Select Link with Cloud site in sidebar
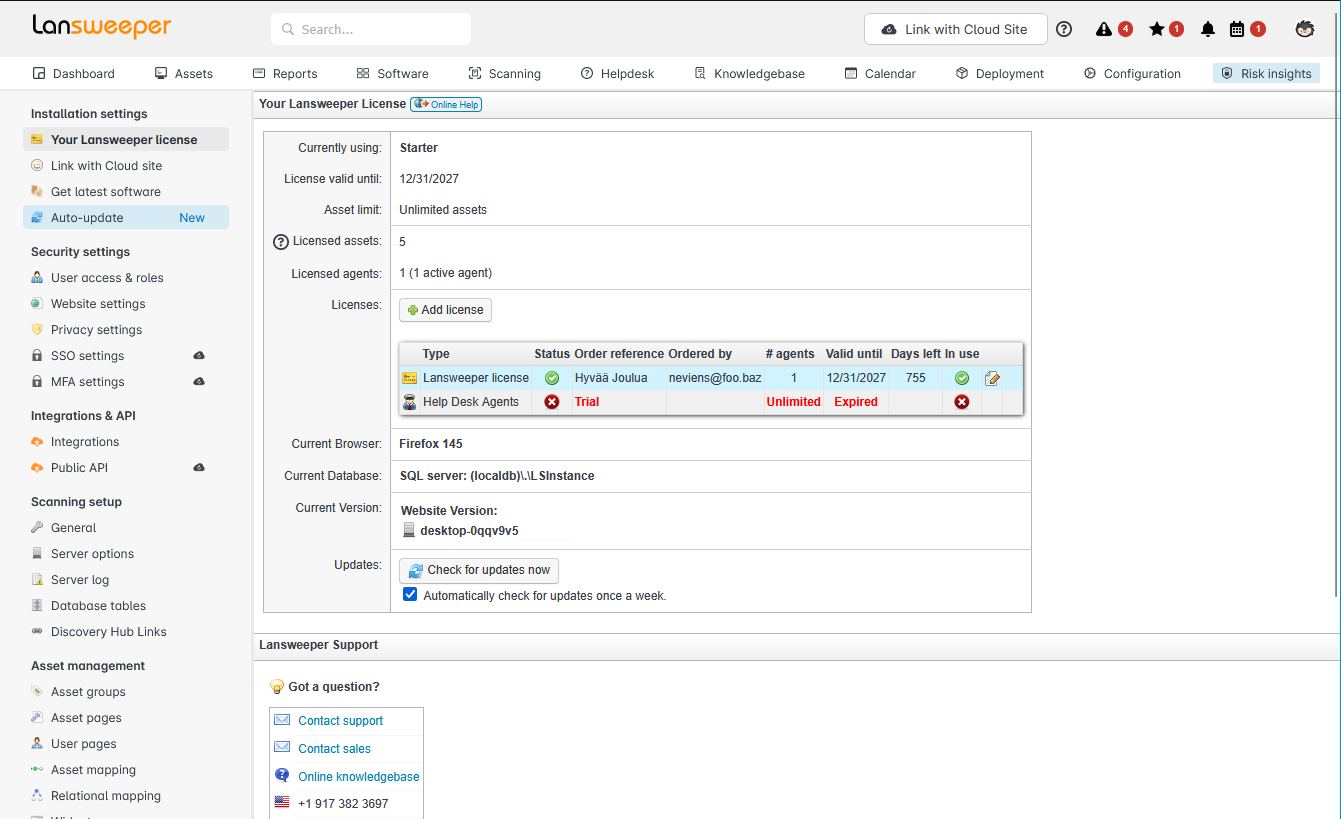The width and height of the screenshot is (1341, 819). point(126,166)
